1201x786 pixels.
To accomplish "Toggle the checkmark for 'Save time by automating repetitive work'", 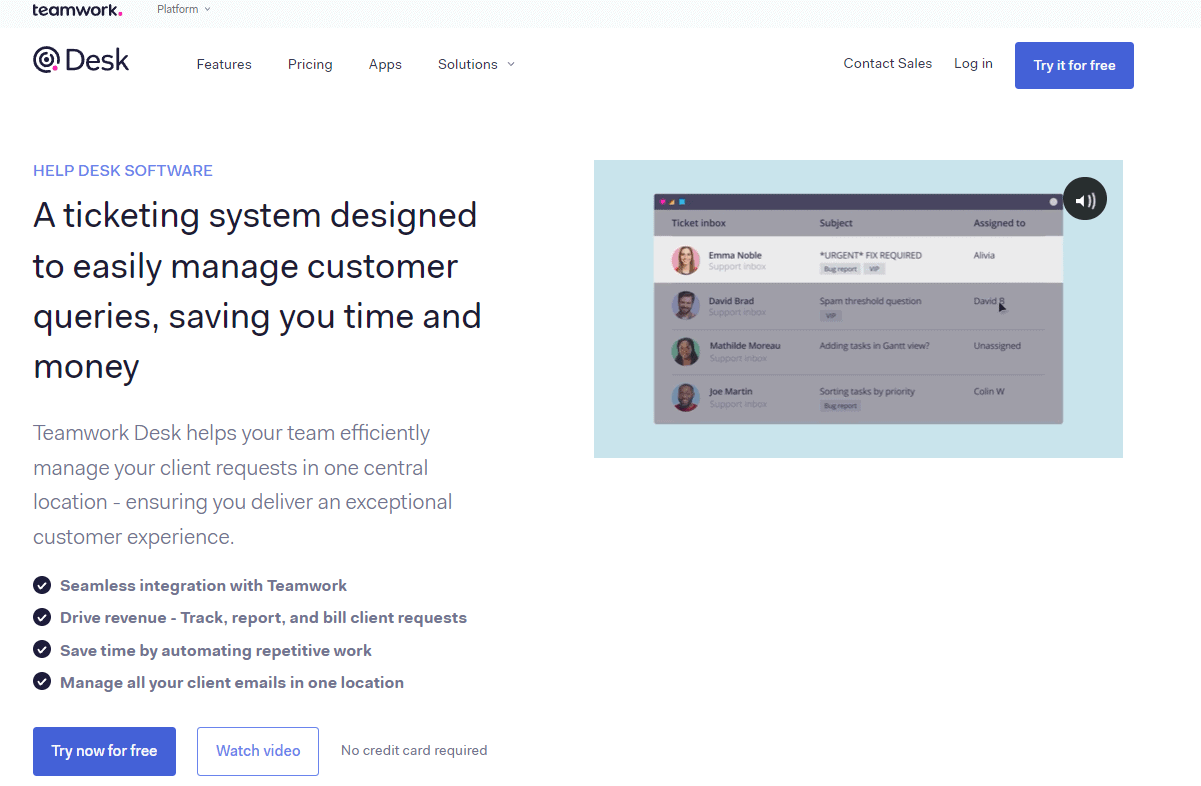I will 41,649.
